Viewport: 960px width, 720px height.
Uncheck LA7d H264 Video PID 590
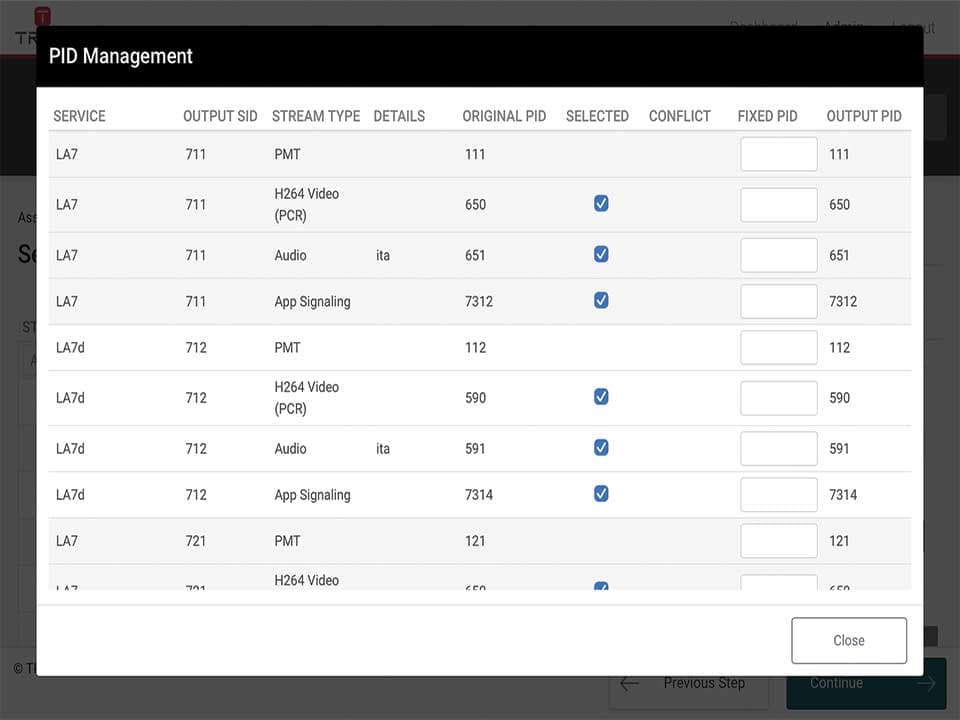[x=601, y=397]
